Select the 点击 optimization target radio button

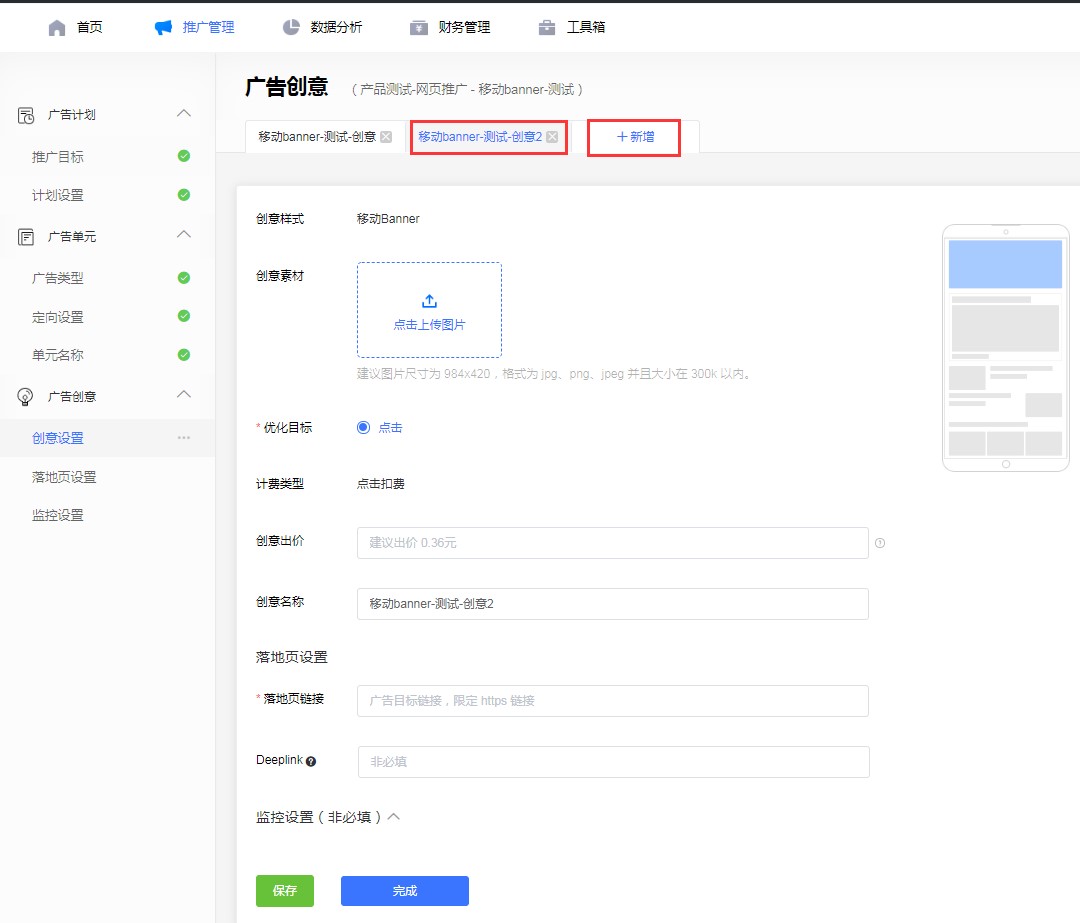pyautogui.click(x=362, y=427)
